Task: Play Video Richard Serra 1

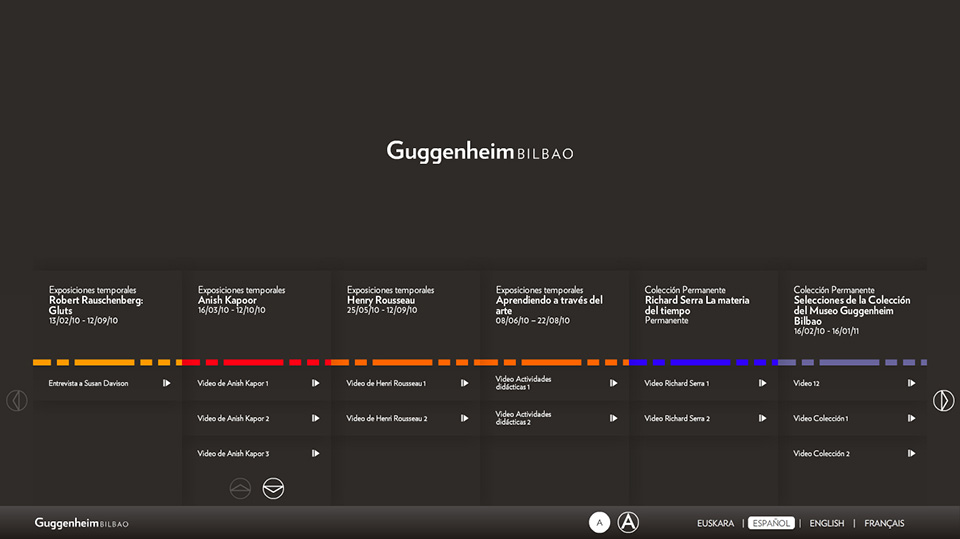Action: coord(762,383)
